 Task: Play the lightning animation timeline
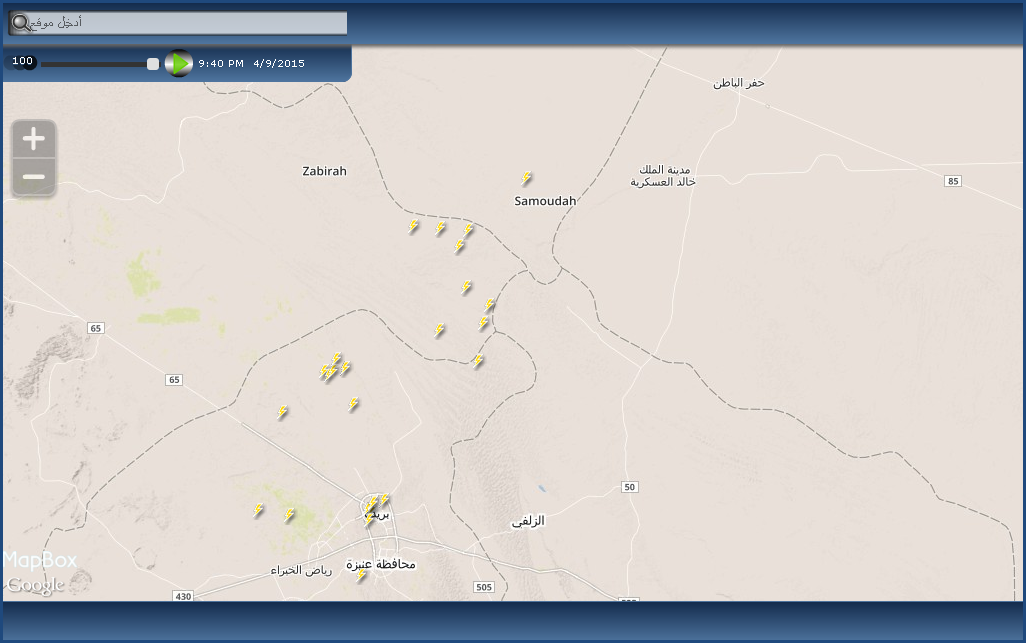point(178,63)
